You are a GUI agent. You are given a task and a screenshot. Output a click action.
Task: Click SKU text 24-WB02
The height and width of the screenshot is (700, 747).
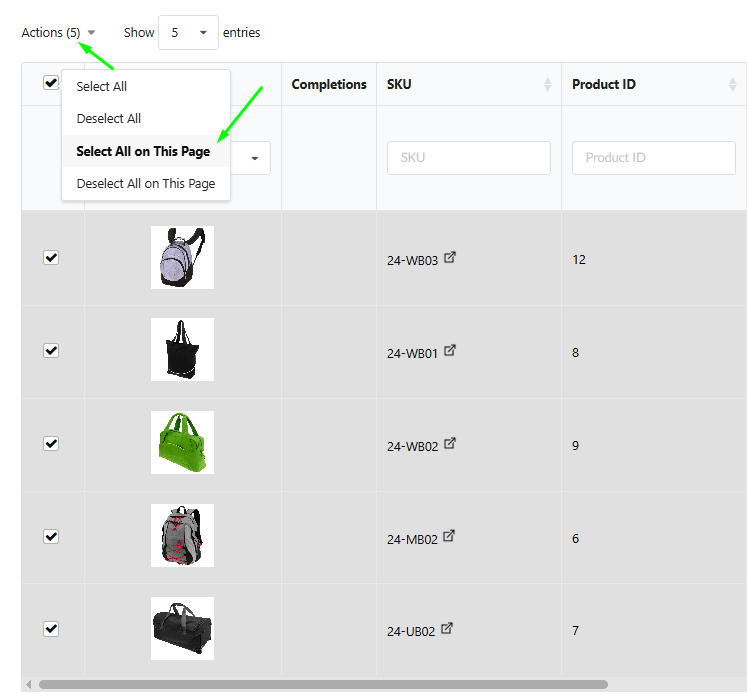(x=412, y=446)
